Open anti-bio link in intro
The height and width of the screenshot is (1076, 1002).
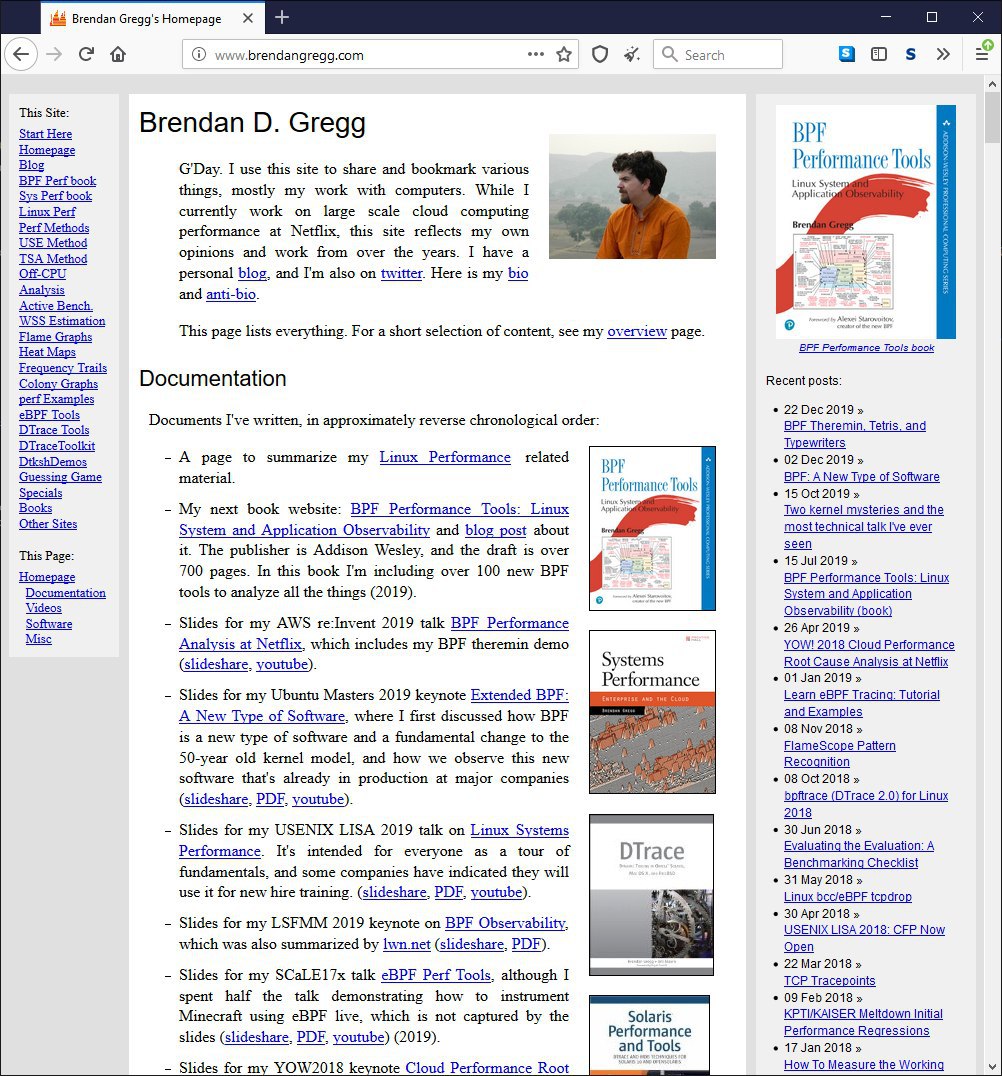tap(231, 294)
